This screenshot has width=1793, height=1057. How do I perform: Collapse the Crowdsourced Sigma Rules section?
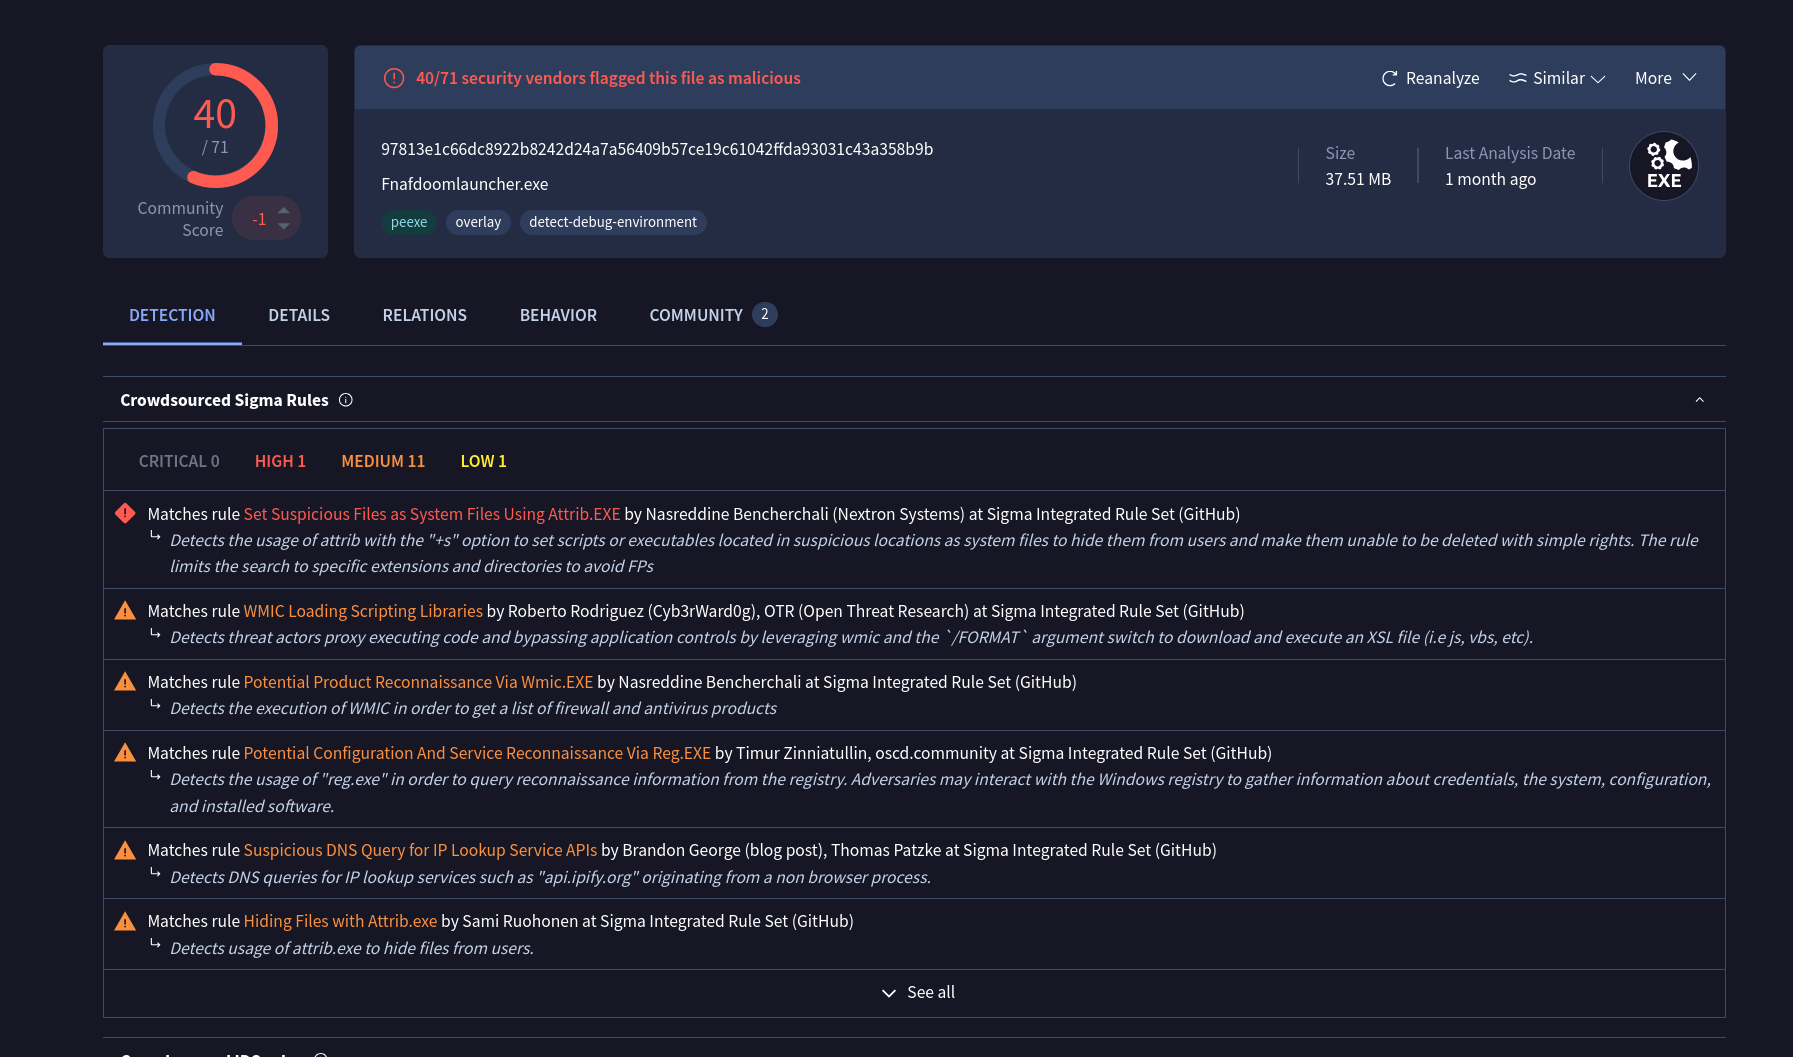tap(1699, 400)
